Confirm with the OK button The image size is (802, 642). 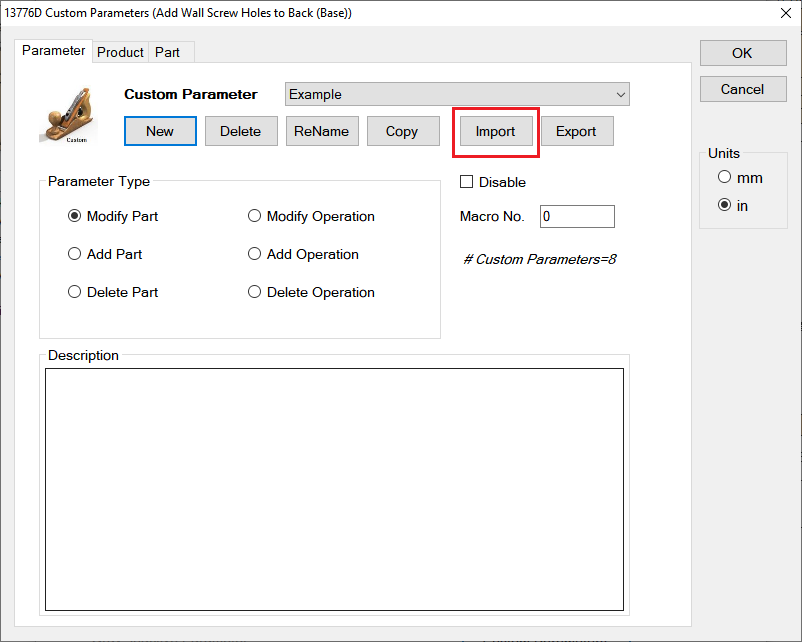(x=742, y=53)
